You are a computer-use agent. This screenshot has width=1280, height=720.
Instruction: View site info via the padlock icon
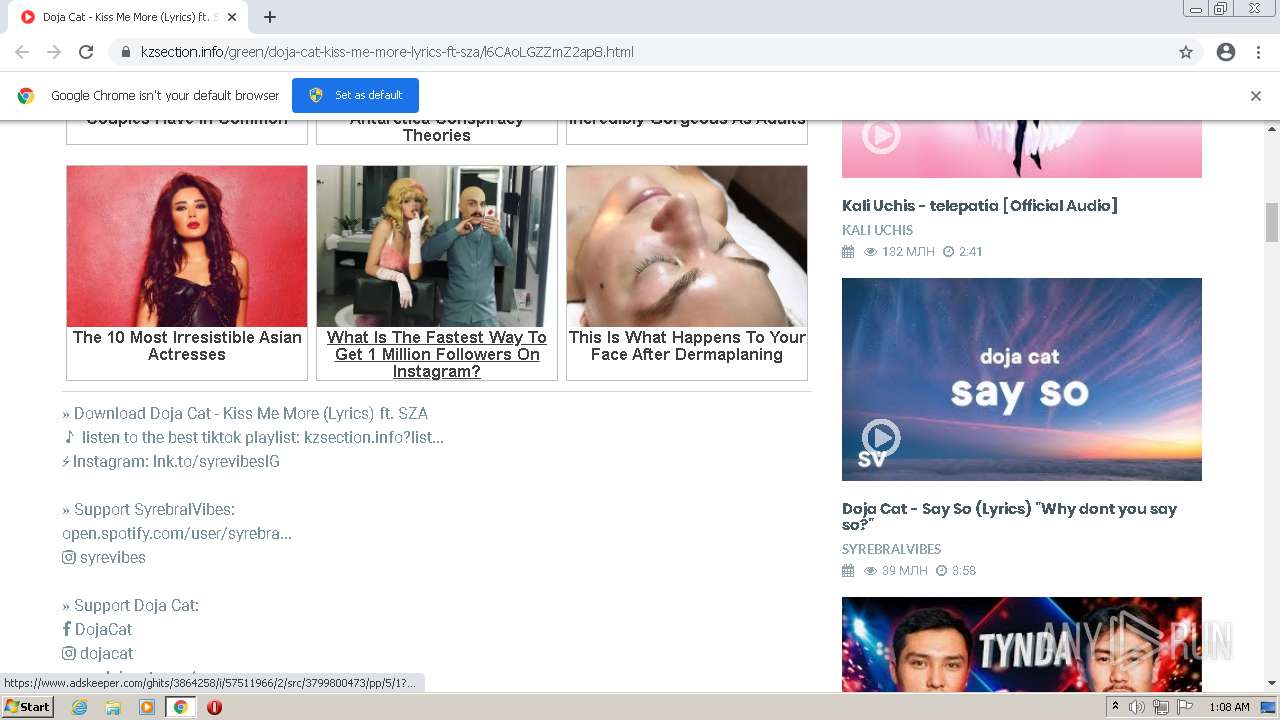(126, 52)
